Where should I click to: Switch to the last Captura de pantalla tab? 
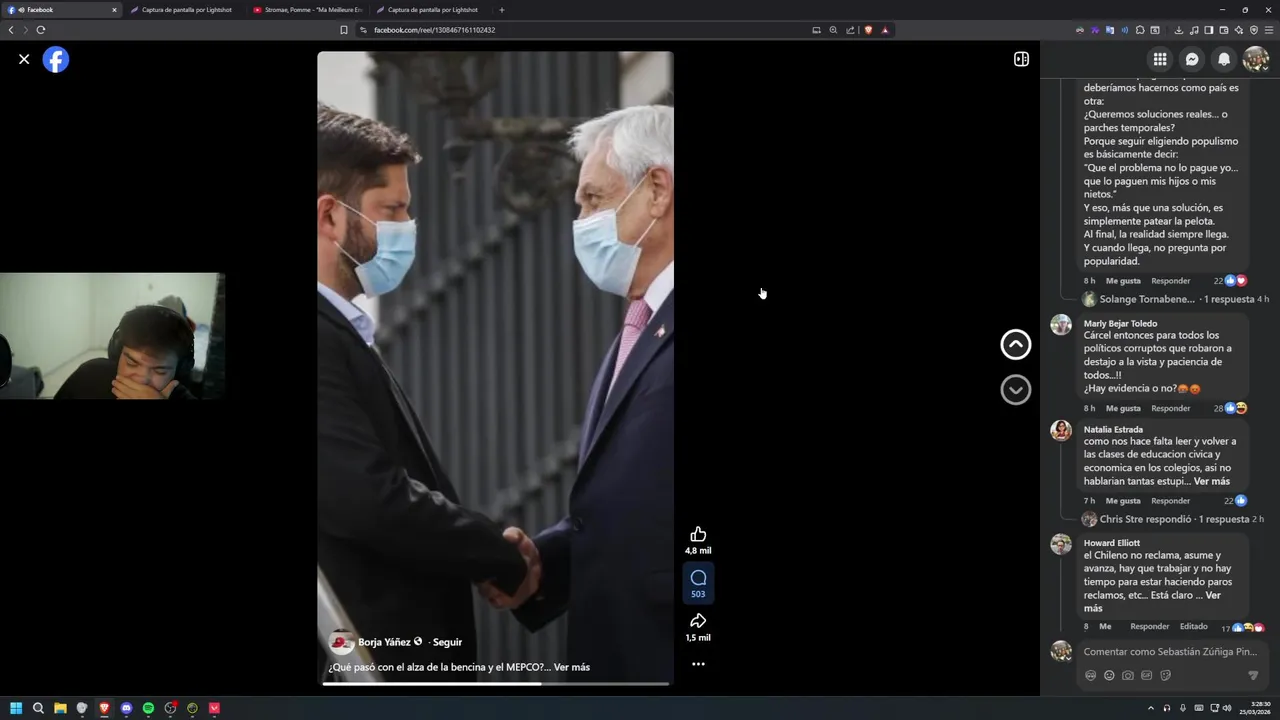431,10
